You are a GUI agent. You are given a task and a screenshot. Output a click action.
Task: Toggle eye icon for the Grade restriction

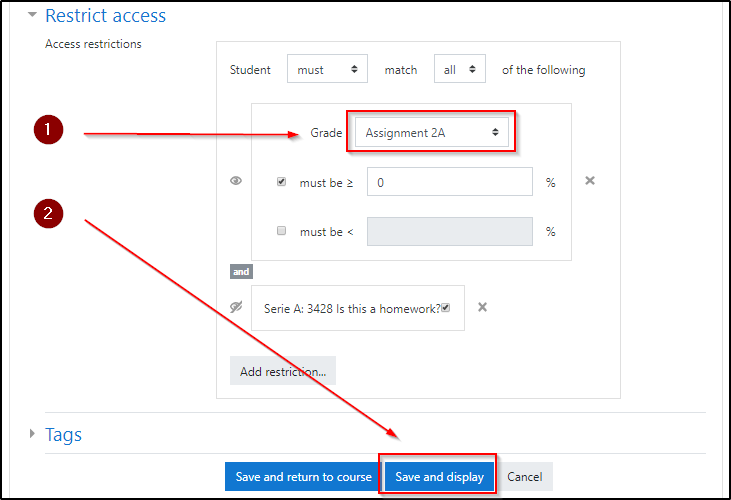coord(236,181)
